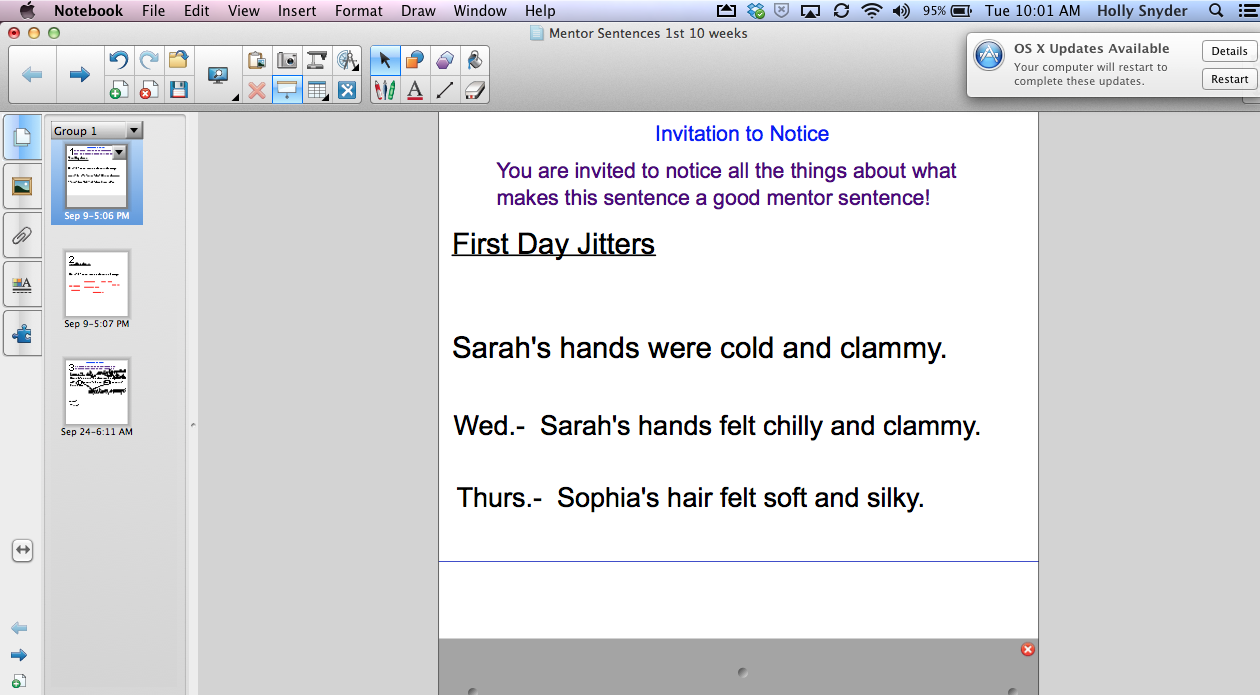
Task: Switch to the Gallery tab
Action: (22, 186)
